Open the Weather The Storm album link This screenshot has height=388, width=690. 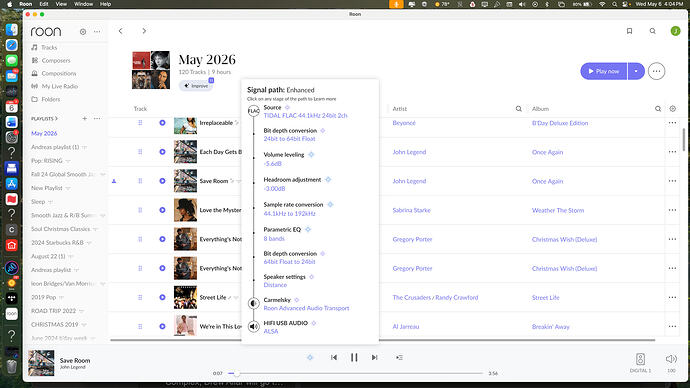[x=558, y=210]
